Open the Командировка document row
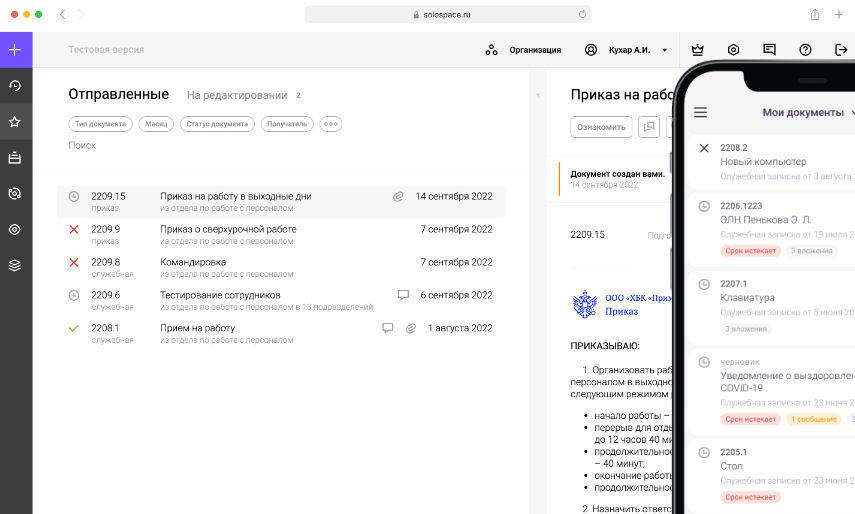Screen dimensions: 855x514 (x=280, y=268)
